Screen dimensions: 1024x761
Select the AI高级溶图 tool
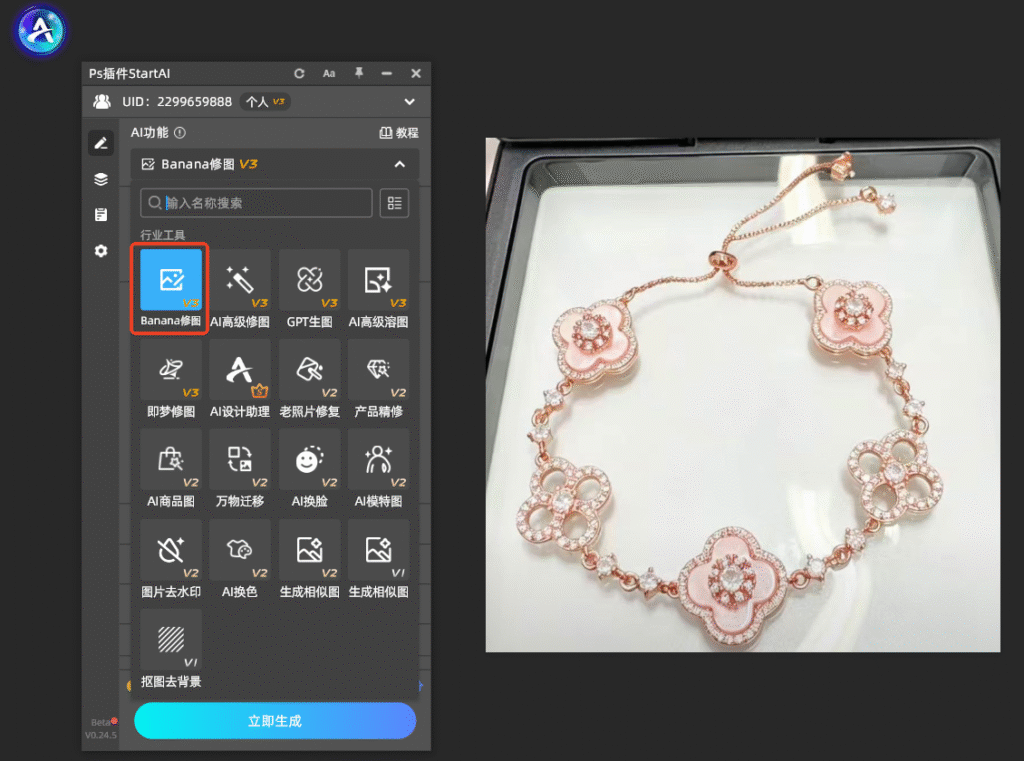coord(378,288)
